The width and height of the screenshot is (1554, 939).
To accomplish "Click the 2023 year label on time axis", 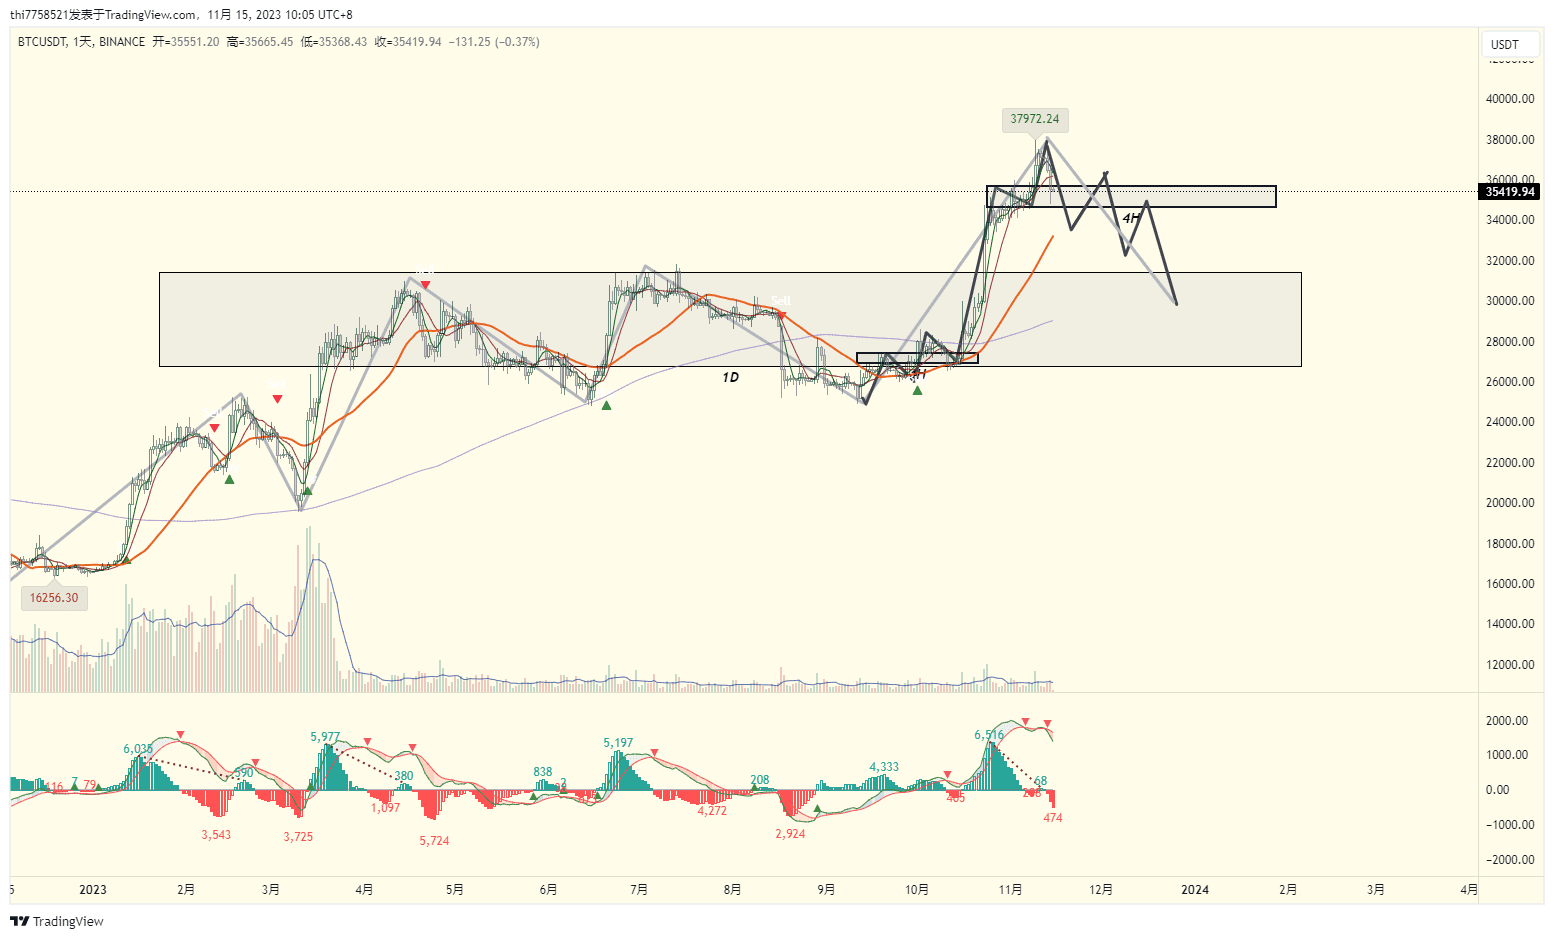I will tap(93, 890).
